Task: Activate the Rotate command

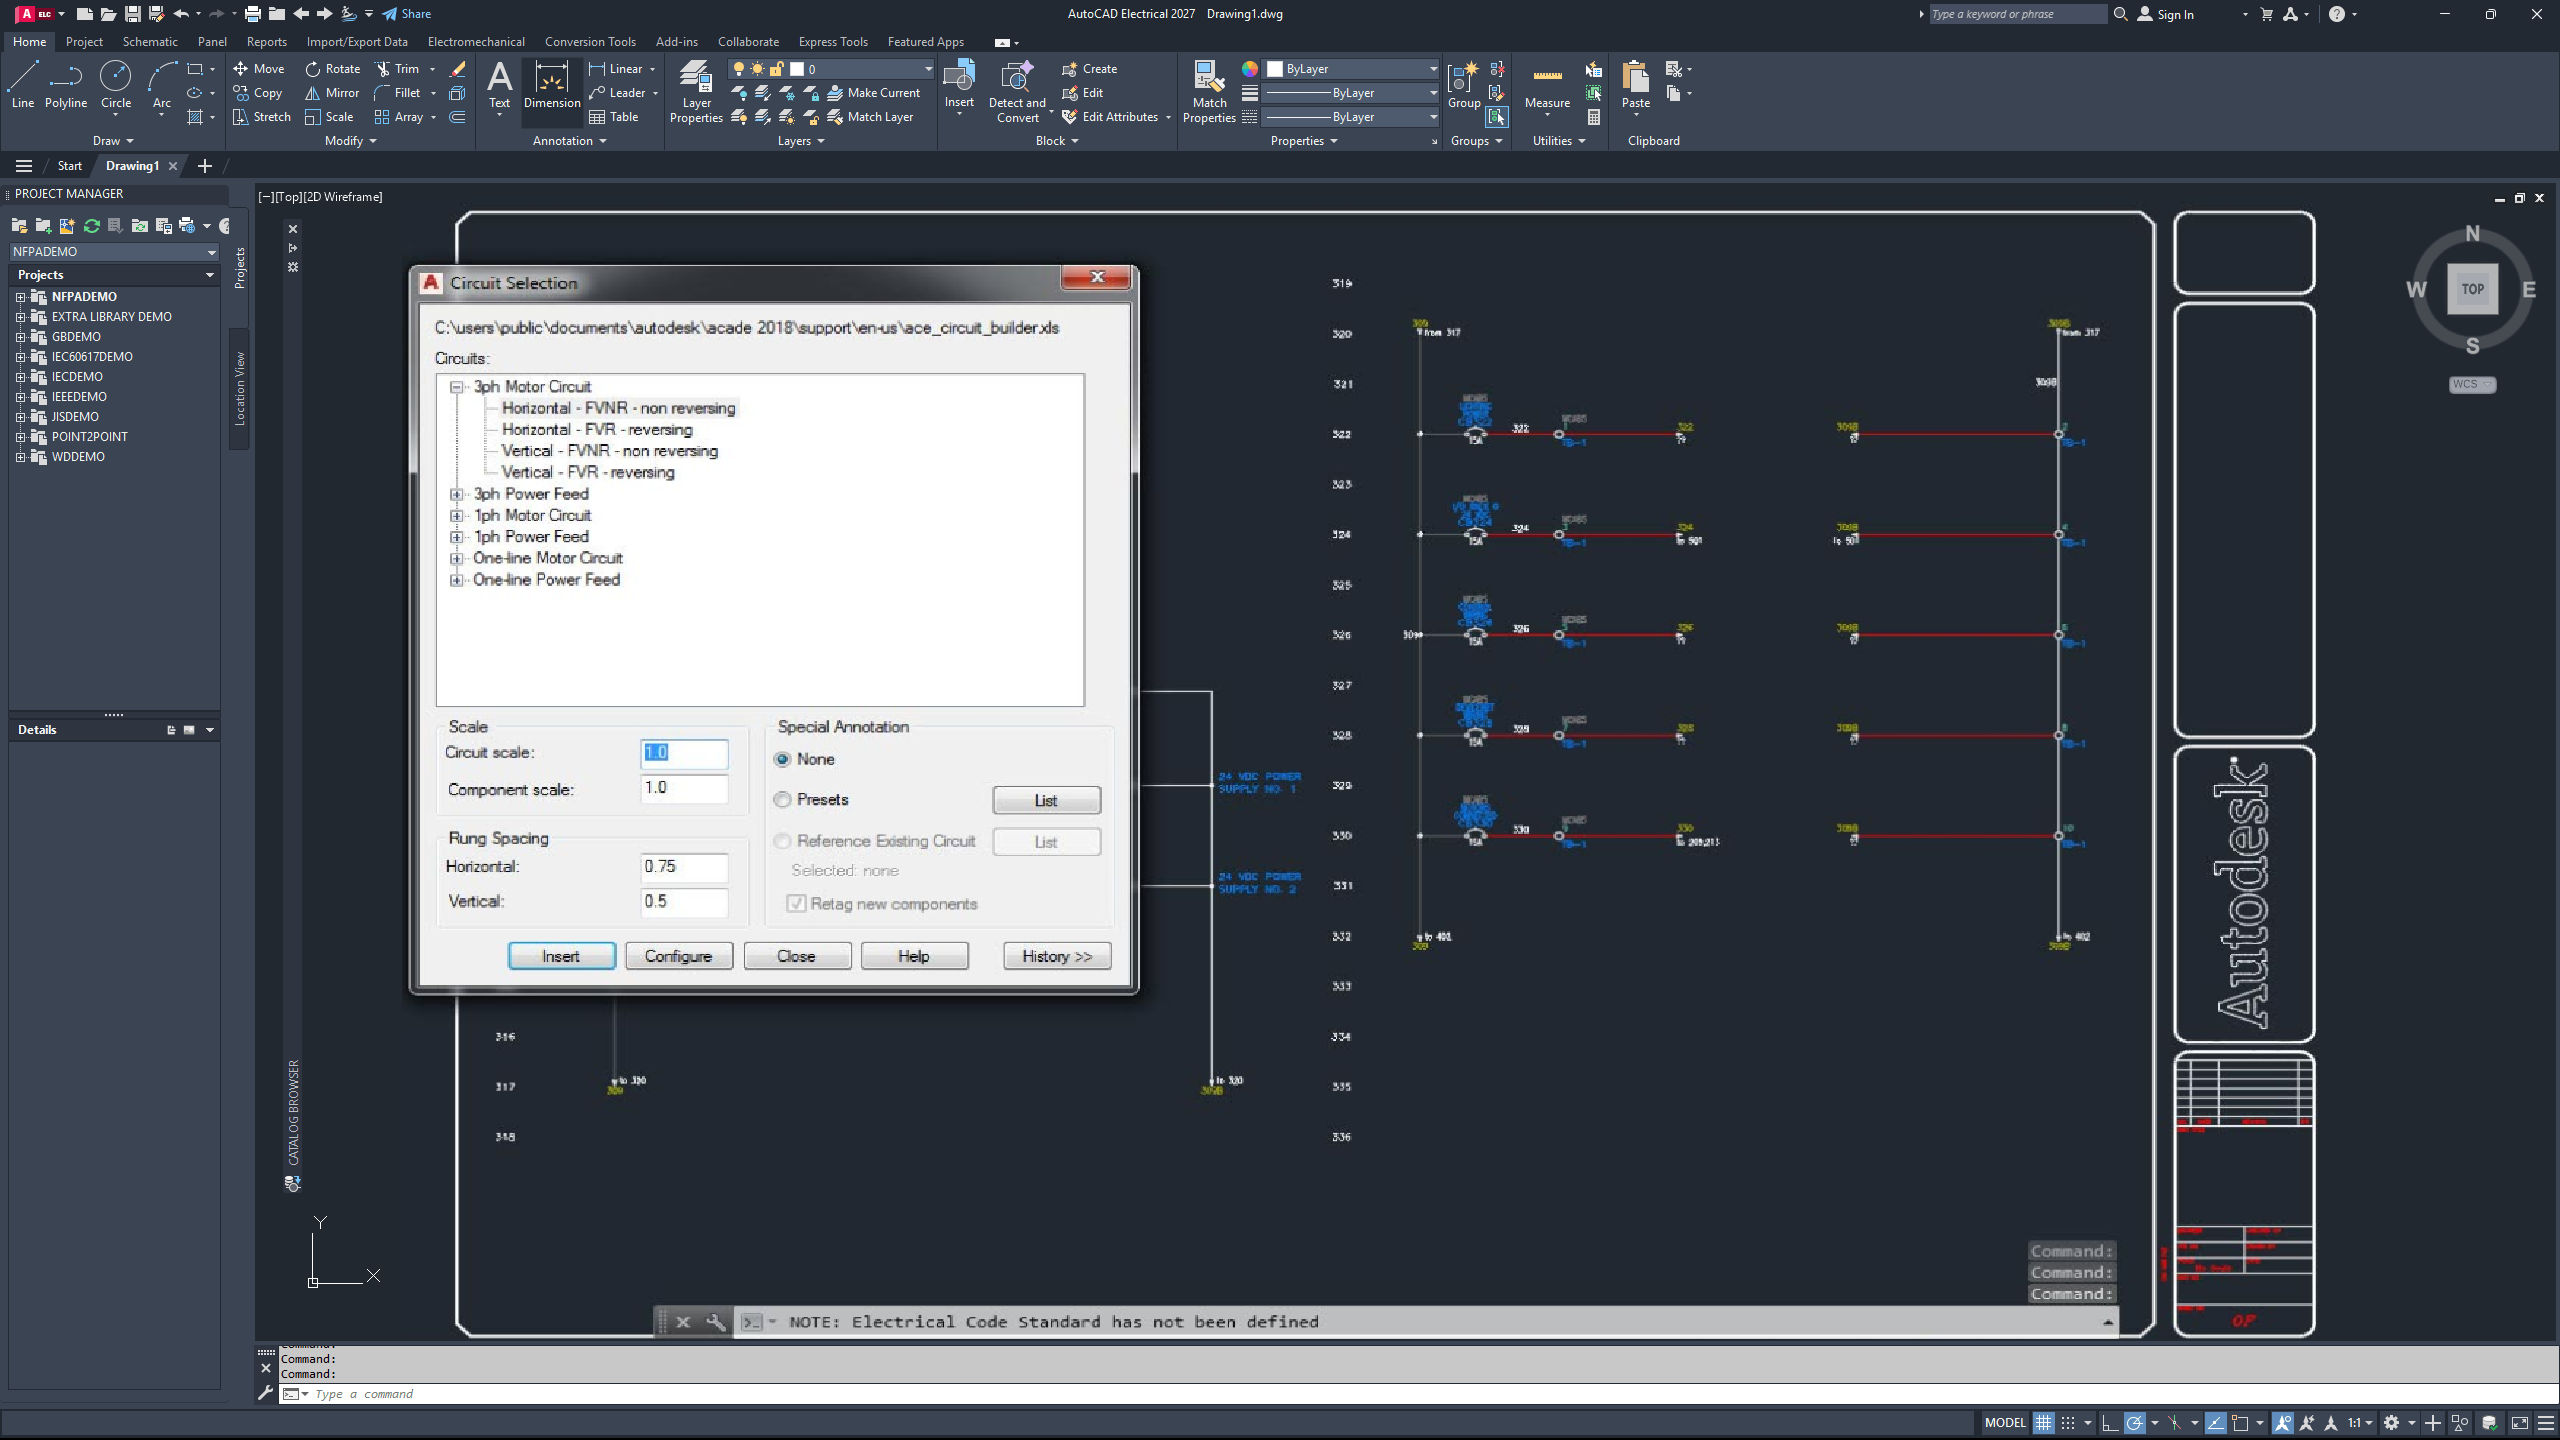Action: coord(333,69)
